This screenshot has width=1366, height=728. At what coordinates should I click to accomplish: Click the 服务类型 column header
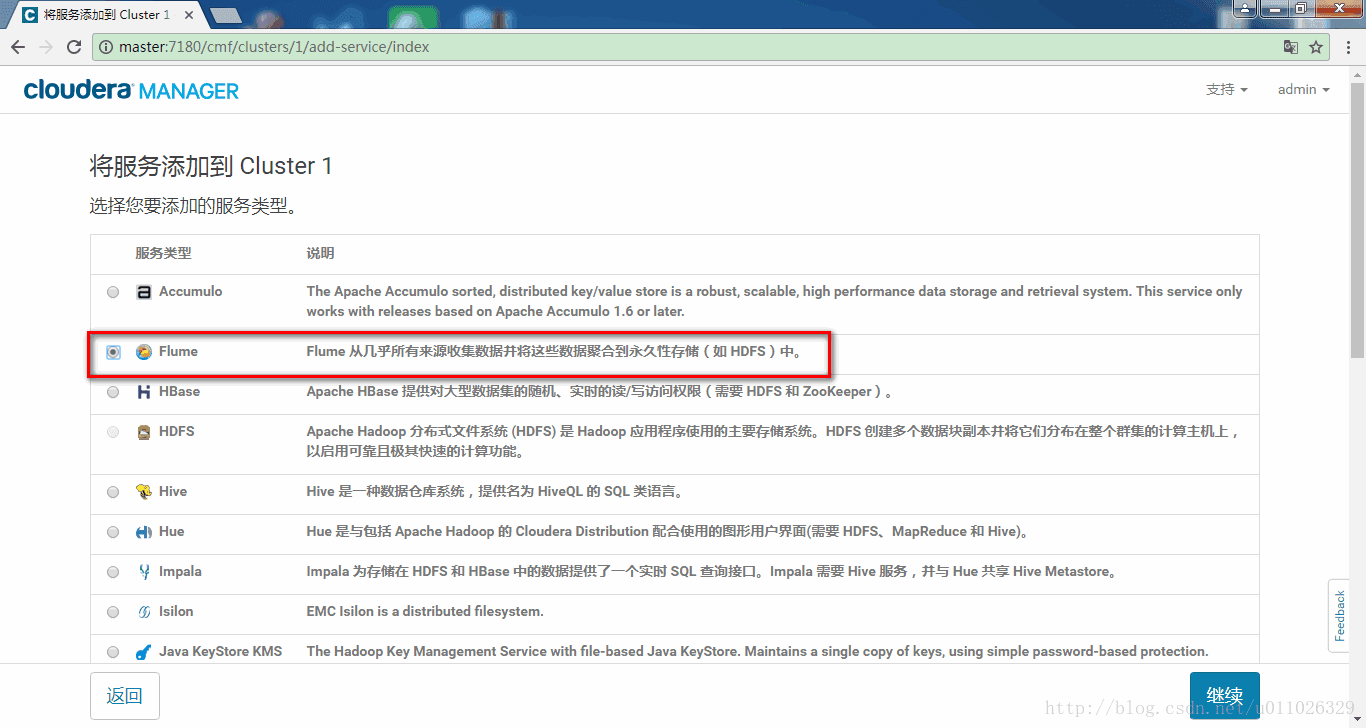tap(163, 254)
